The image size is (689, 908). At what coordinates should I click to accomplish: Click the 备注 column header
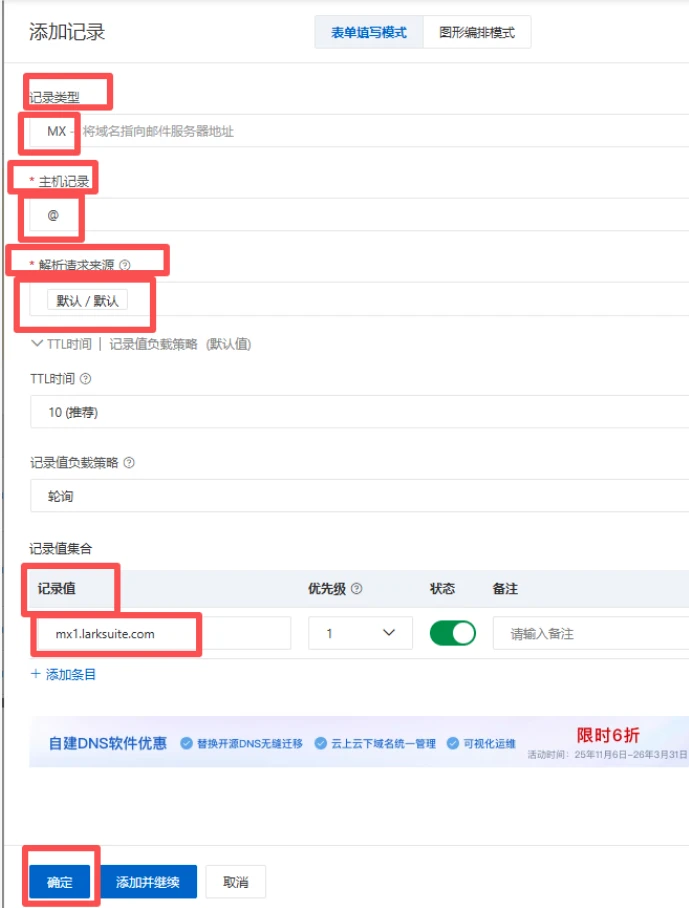(x=505, y=588)
